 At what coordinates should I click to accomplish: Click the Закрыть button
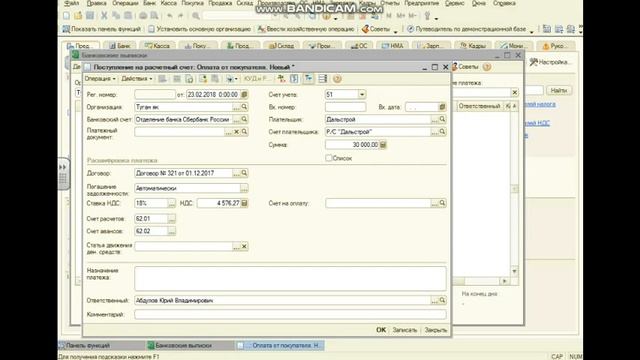coord(436,330)
